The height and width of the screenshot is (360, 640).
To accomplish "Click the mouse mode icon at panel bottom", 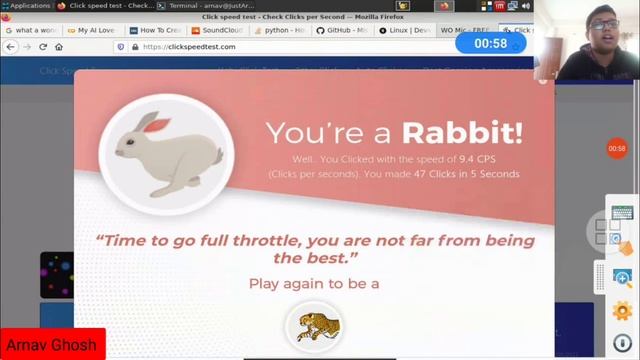I will coord(622,343).
